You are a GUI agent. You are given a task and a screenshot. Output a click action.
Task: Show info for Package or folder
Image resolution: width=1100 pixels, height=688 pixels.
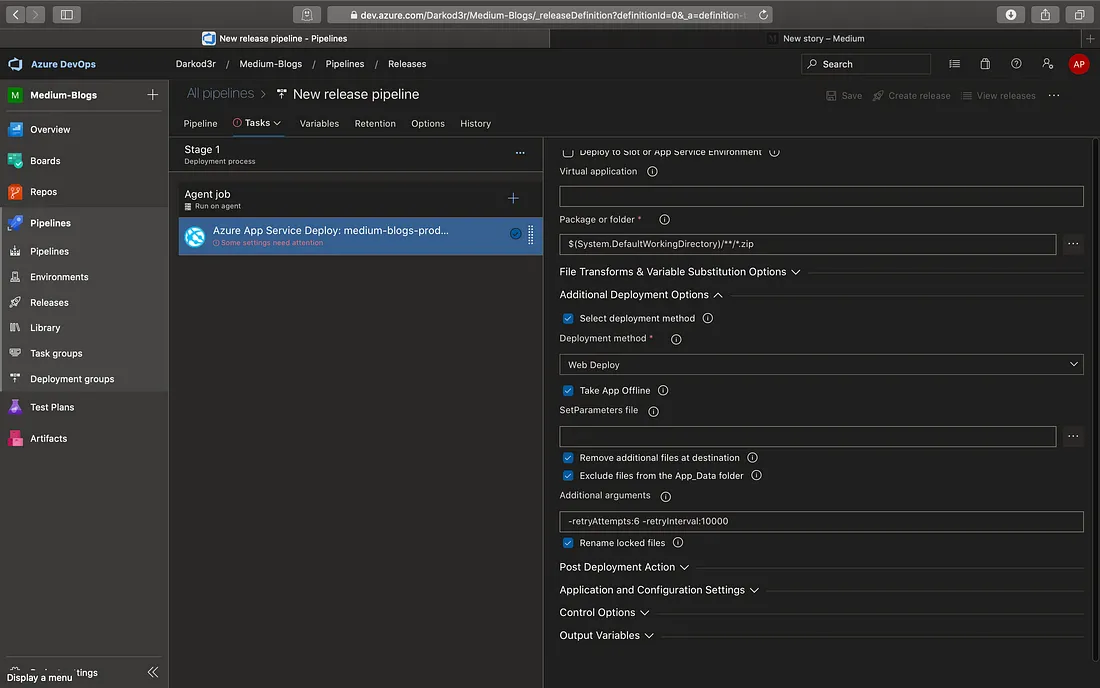click(x=664, y=220)
